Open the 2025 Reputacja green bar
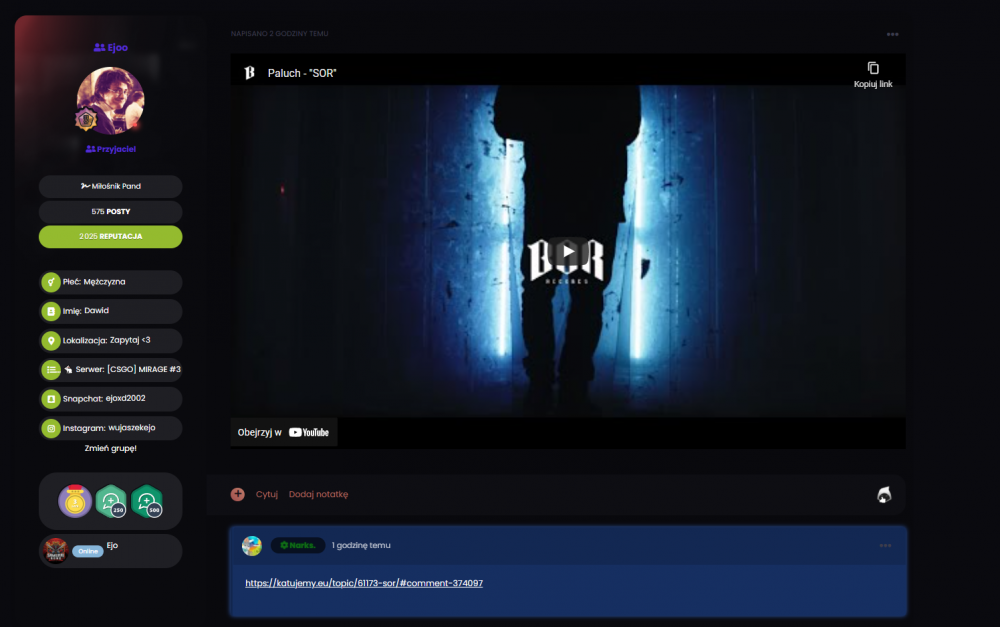Viewport: 1000px width, 627px height. 110,237
